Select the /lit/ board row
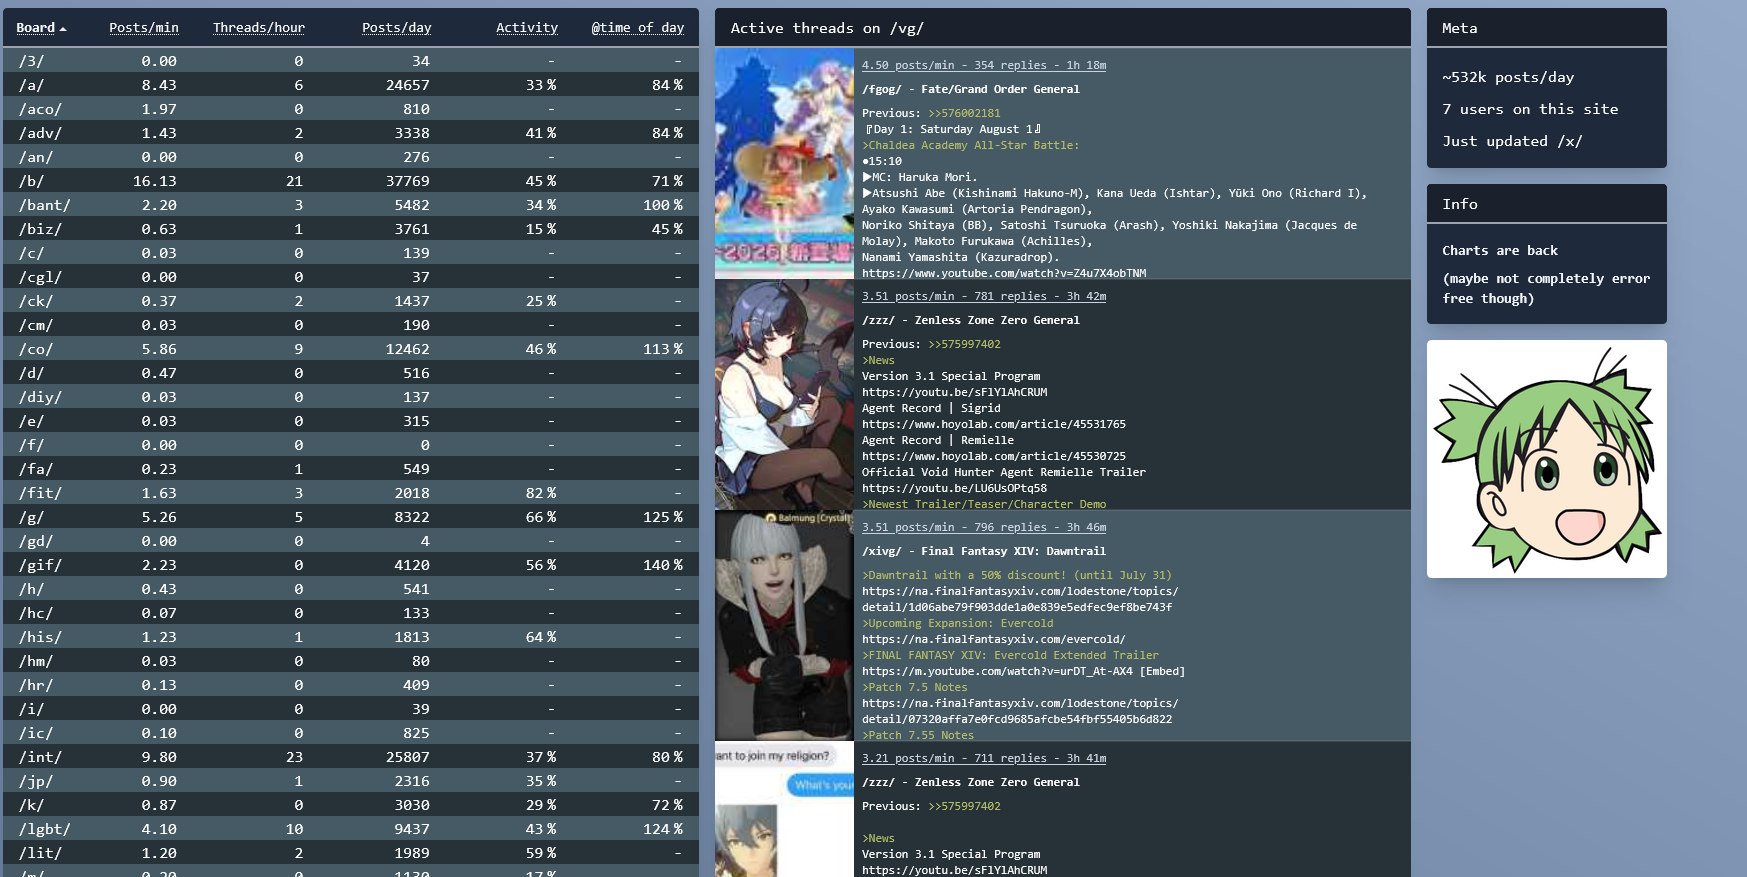Image resolution: width=1747 pixels, height=877 pixels. click(351, 853)
